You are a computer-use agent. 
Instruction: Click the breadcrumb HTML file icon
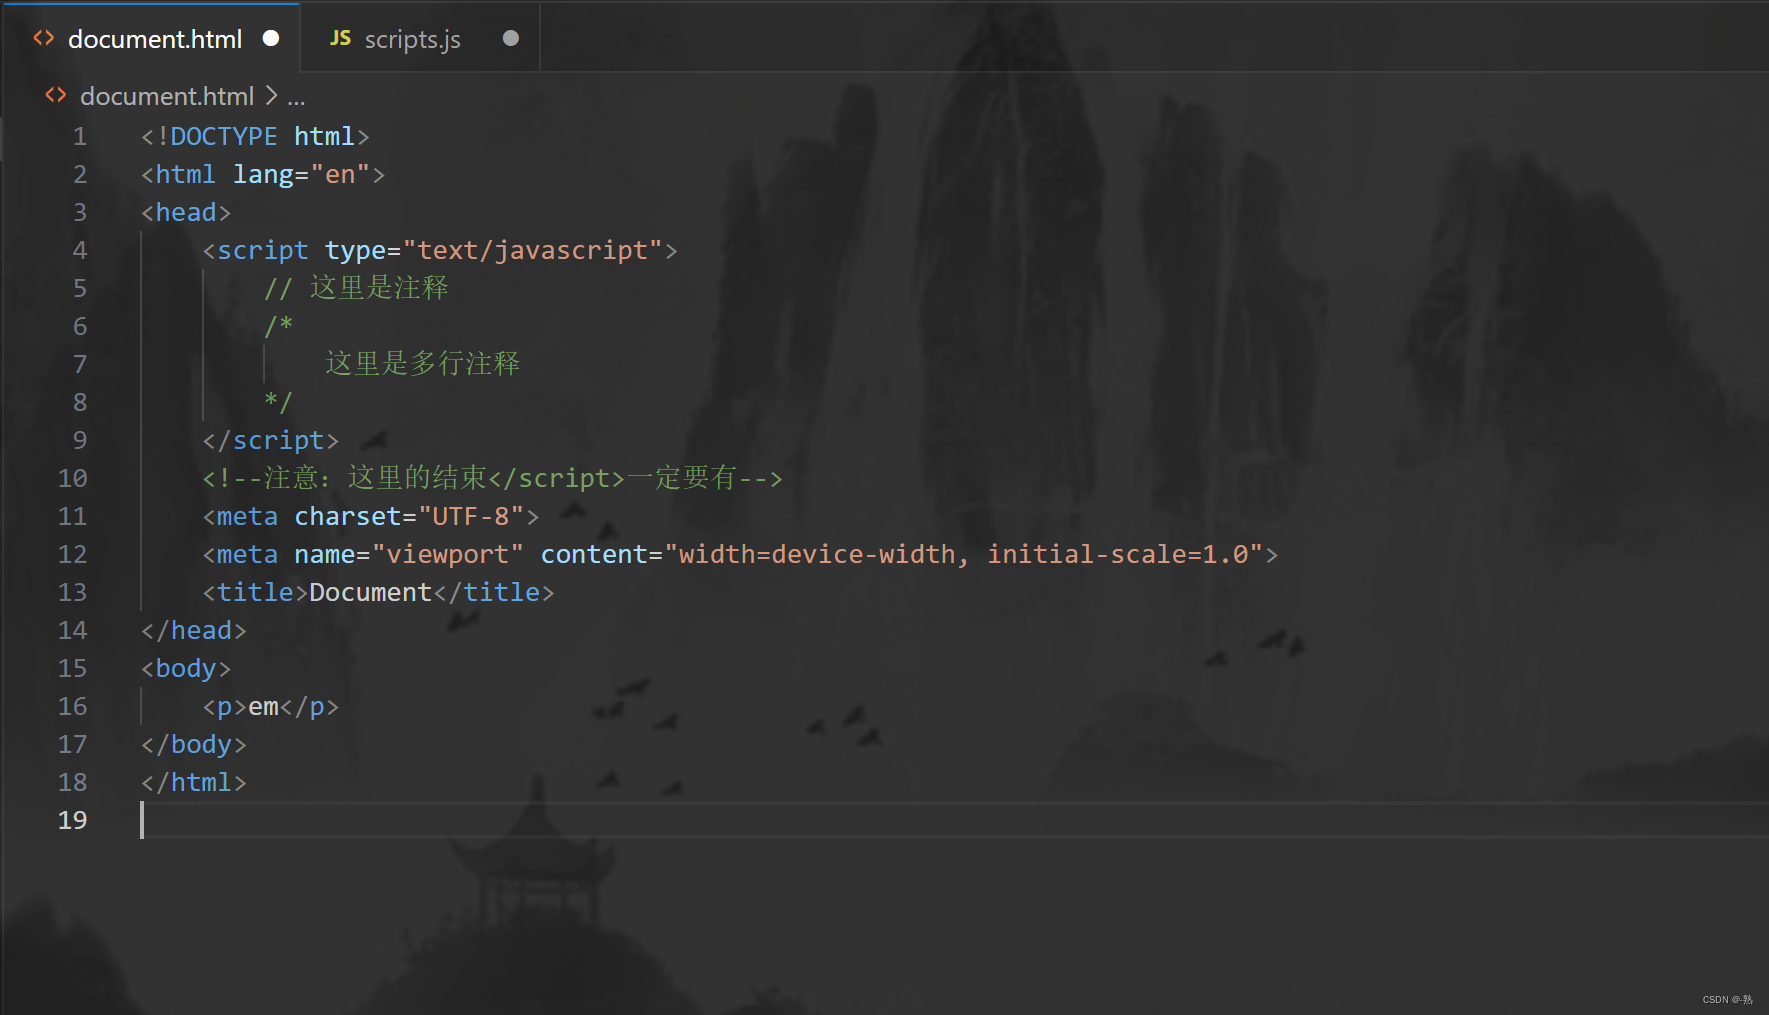[56, 95]
